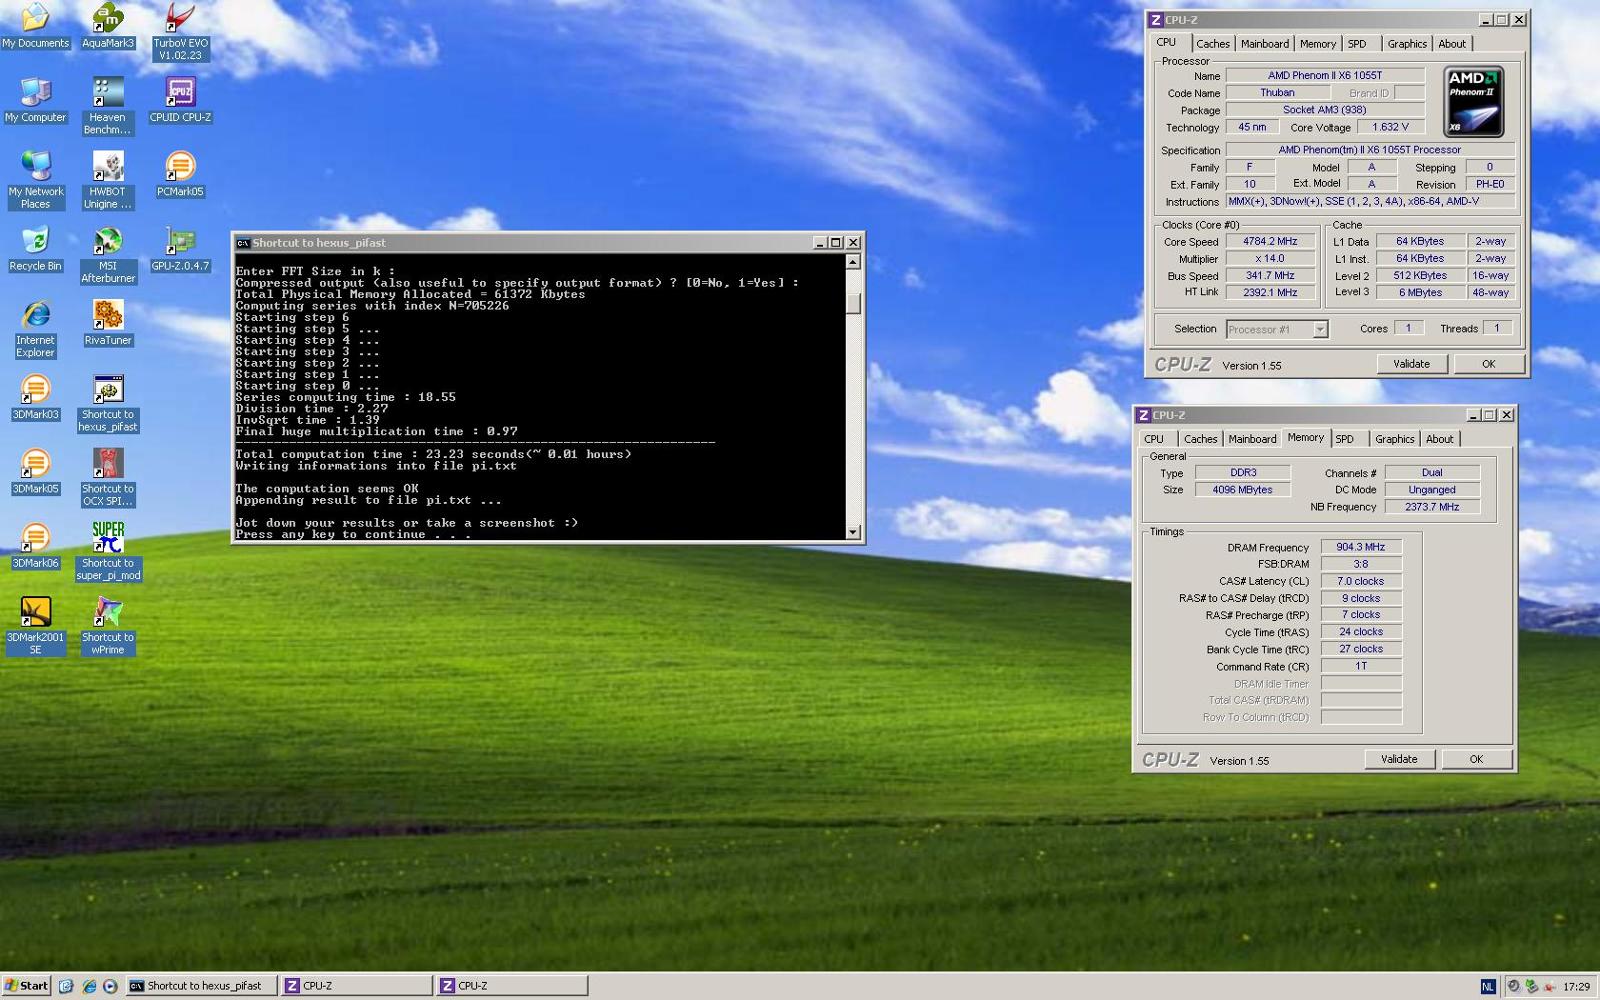The height and width of the screenshot is (1000, 1600).
Task: Open the AquaMark3 desktop shortcut
Action: click(107, 26)
